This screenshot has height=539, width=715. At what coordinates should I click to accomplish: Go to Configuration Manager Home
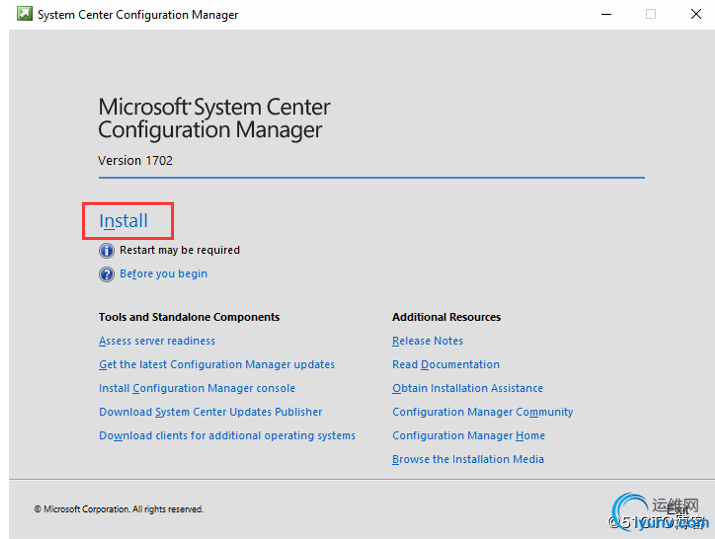468,436
